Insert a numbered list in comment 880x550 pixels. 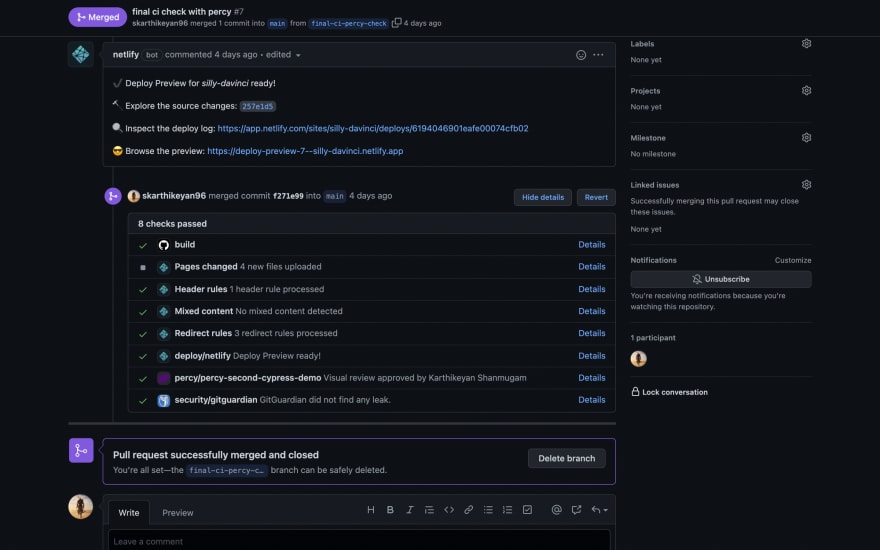coord(507,510)
